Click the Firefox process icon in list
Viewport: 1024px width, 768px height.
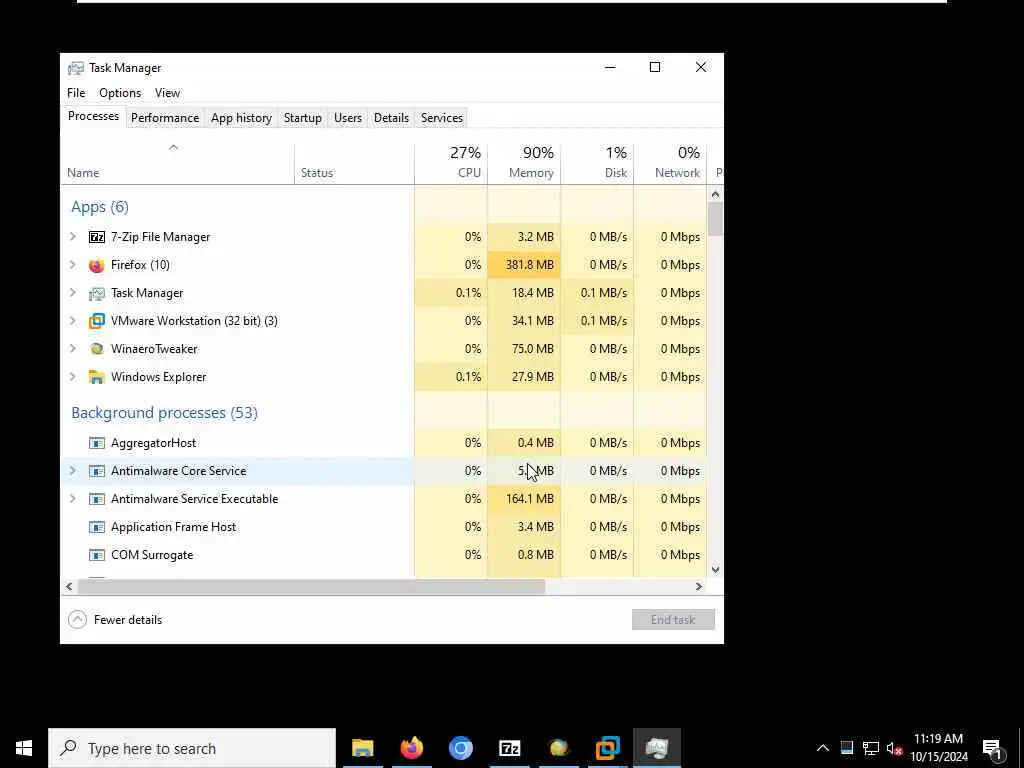[97, 265]
